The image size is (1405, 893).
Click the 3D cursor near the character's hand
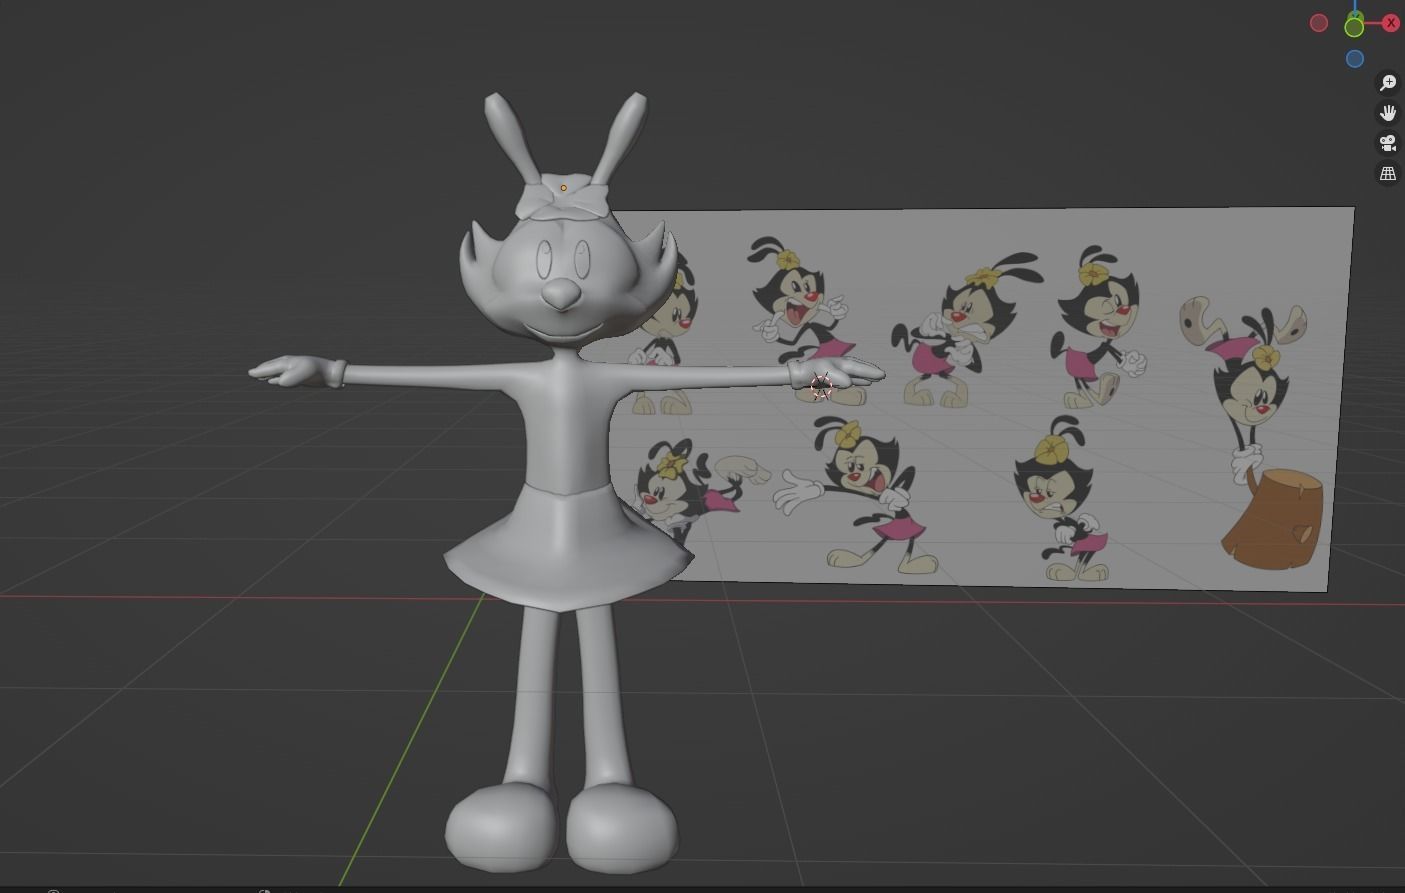pyautogui.click(x=821, y=385)
